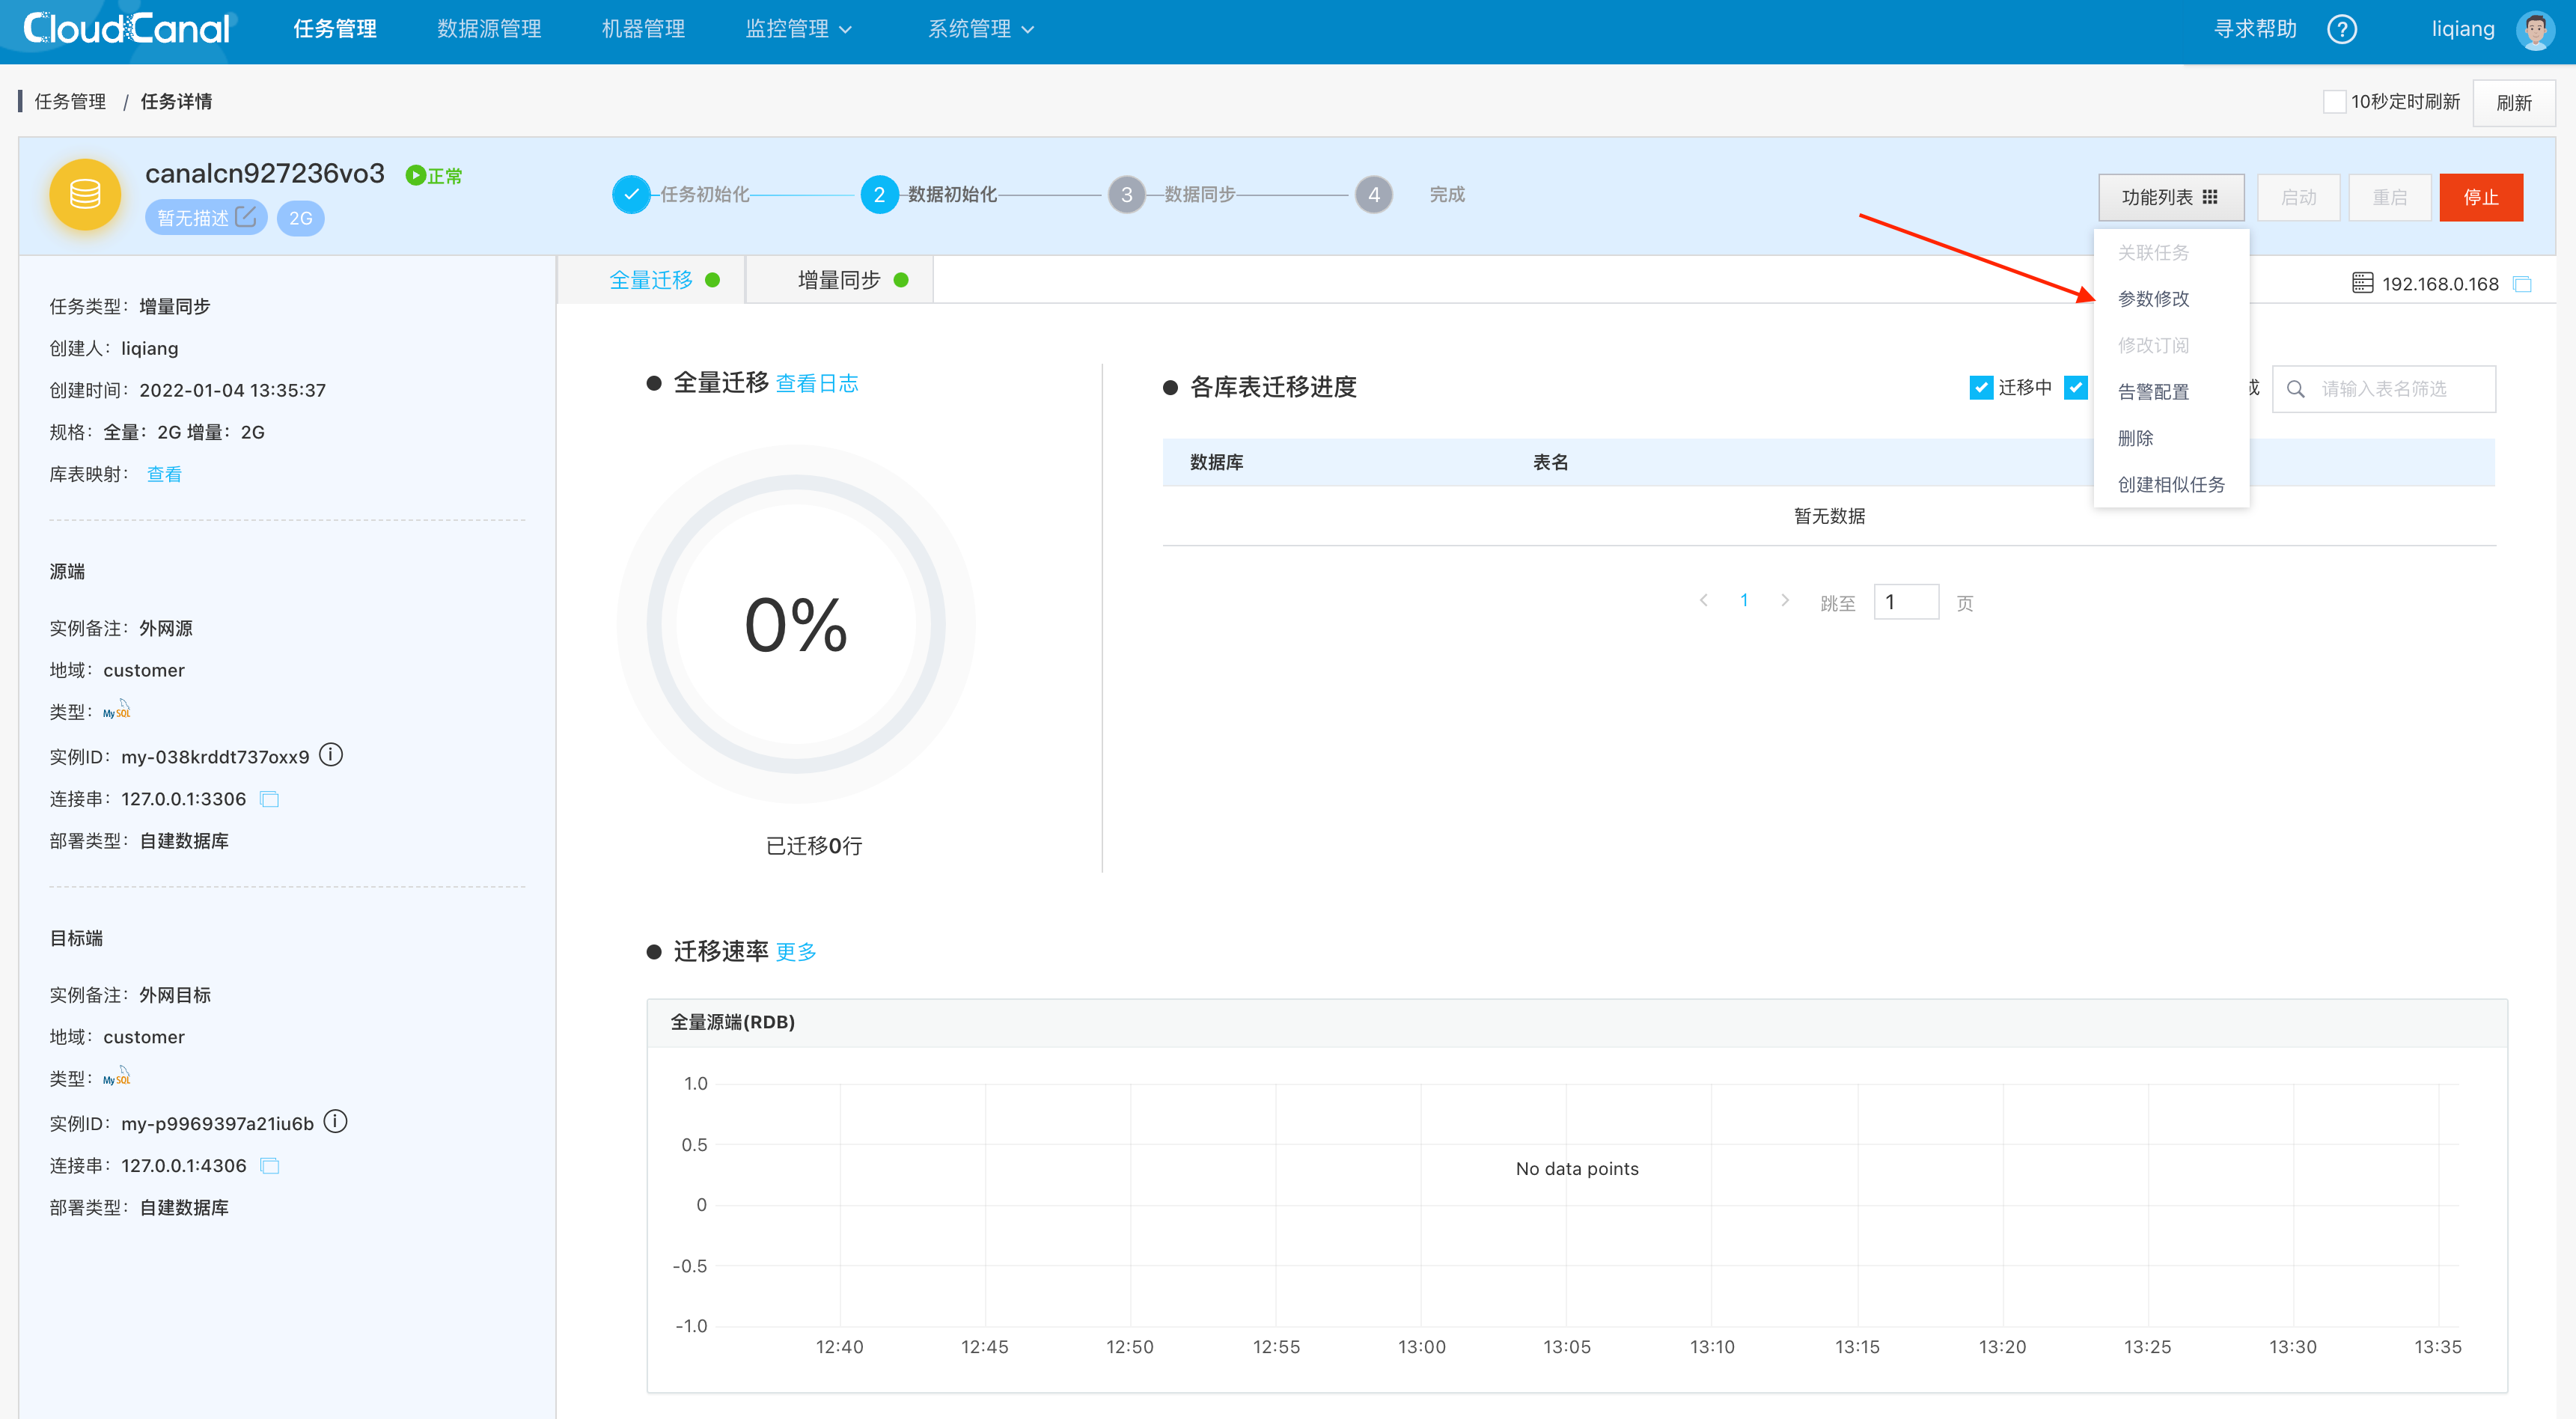The height and width of the screenshot is (1419, 2576).
Task: Toggle the 10秒定时刷新 checkbox
Action: tap(2334, 102)
